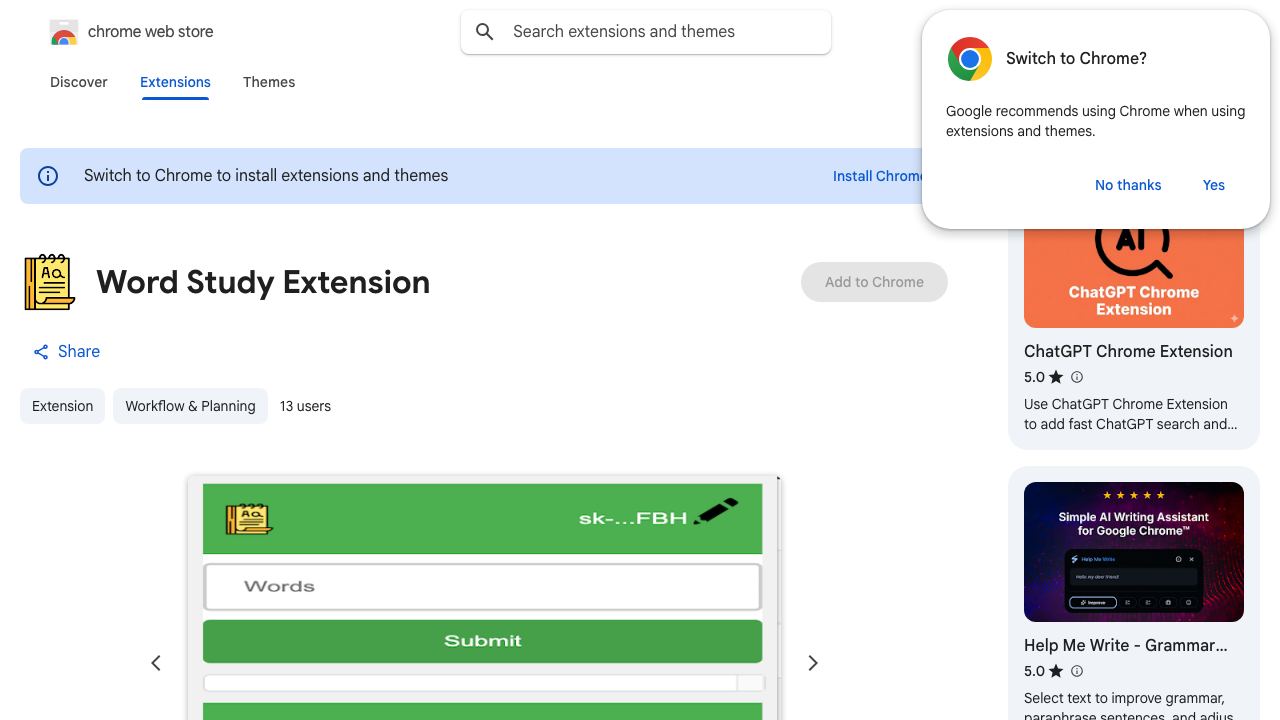Click the Share link
1280x720 pixels.
[x=66, y=352]
